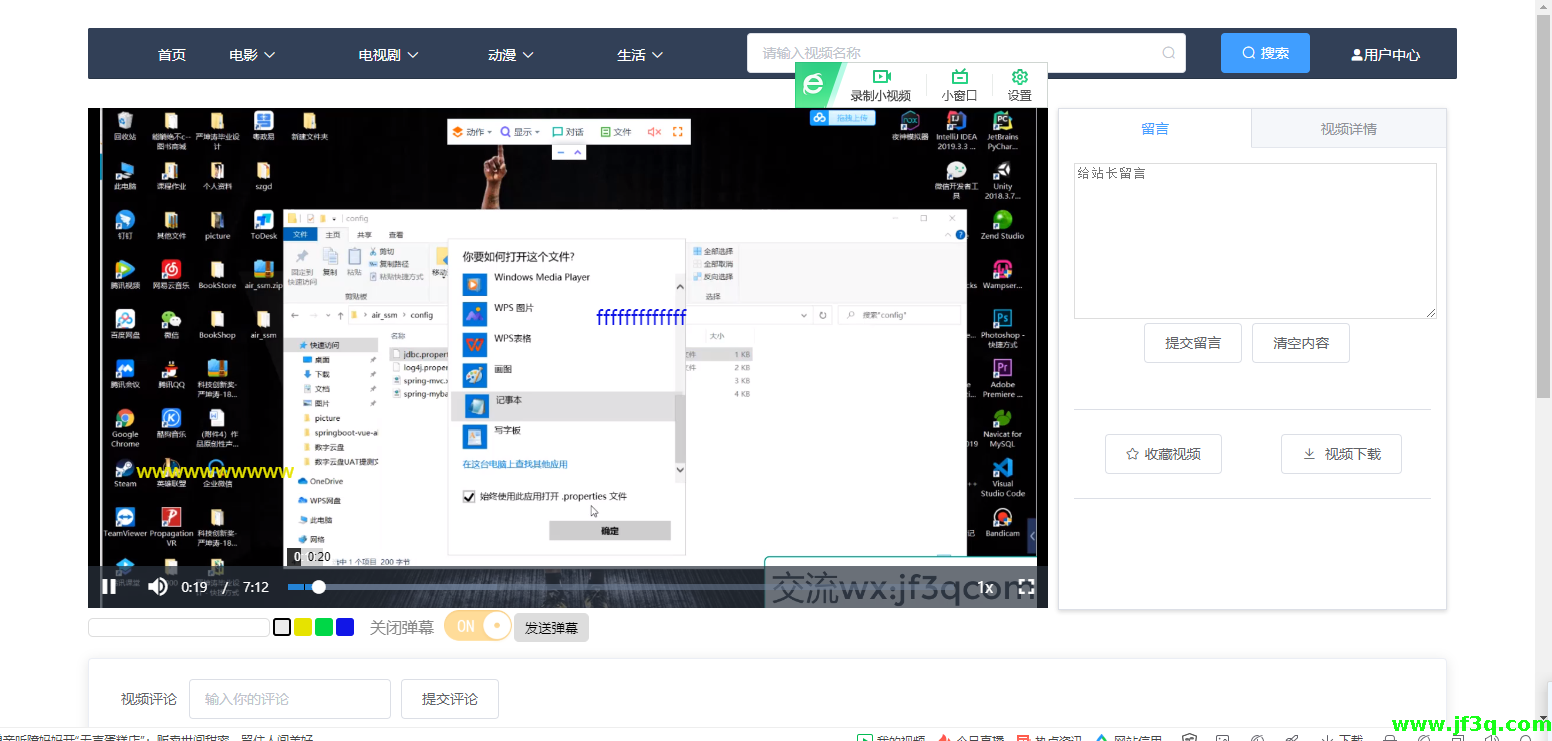
Task: Select the yellow danmaku color swatch
Action: (303, 627)
